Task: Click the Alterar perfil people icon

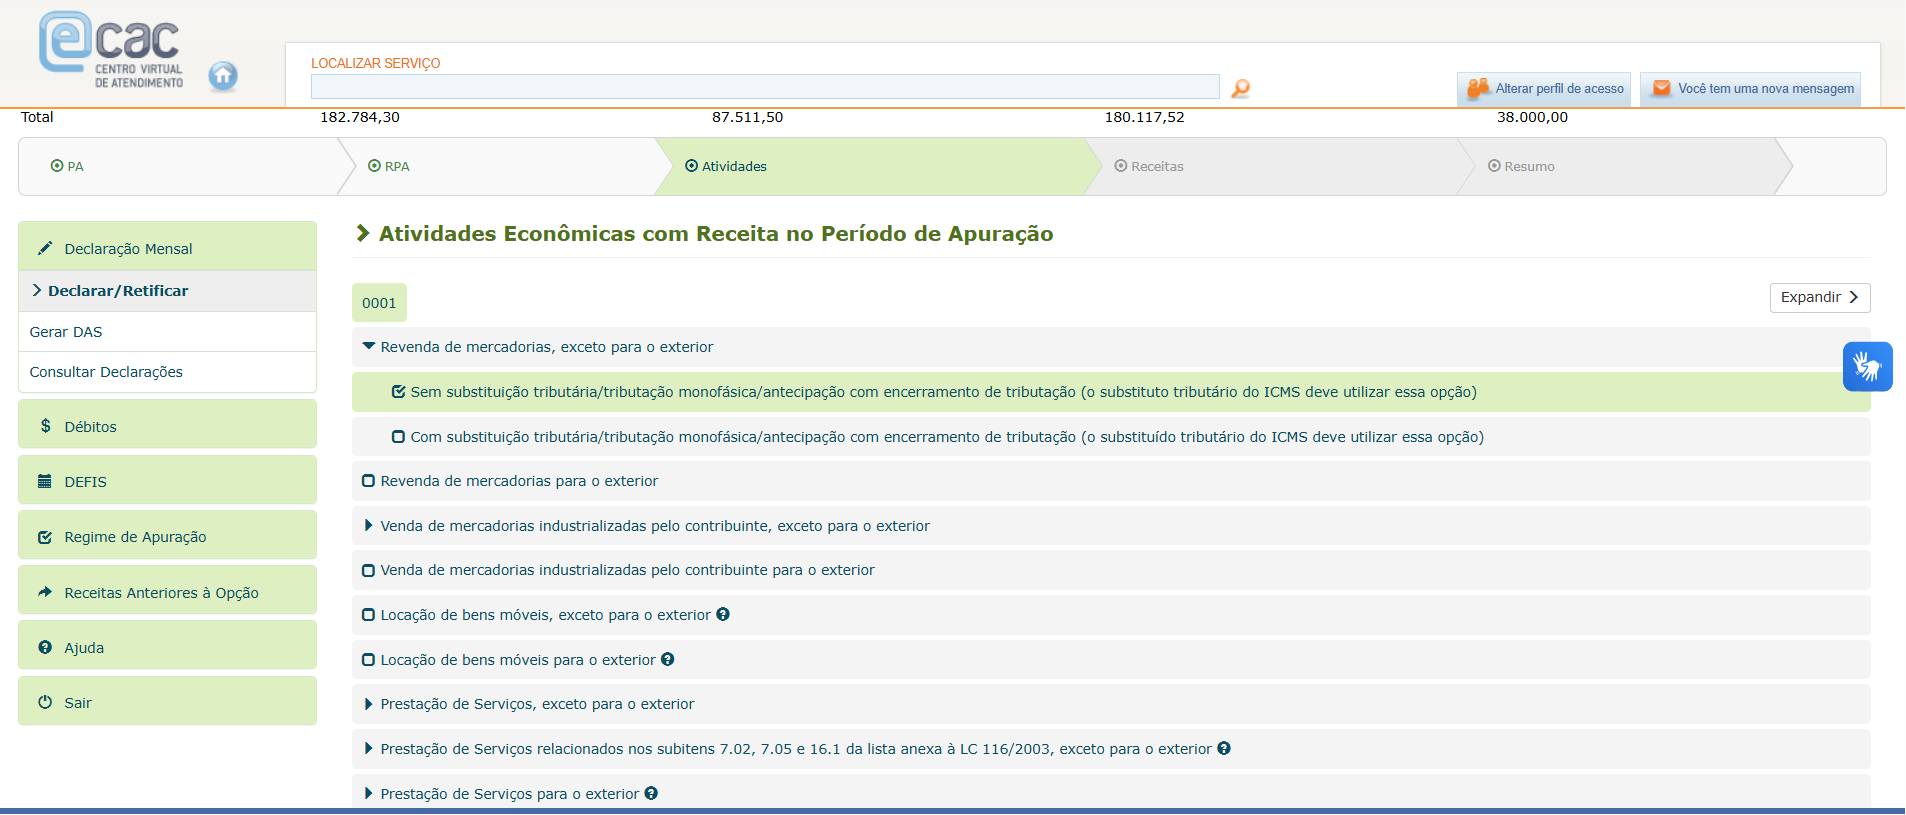Action: [1478, 89]
